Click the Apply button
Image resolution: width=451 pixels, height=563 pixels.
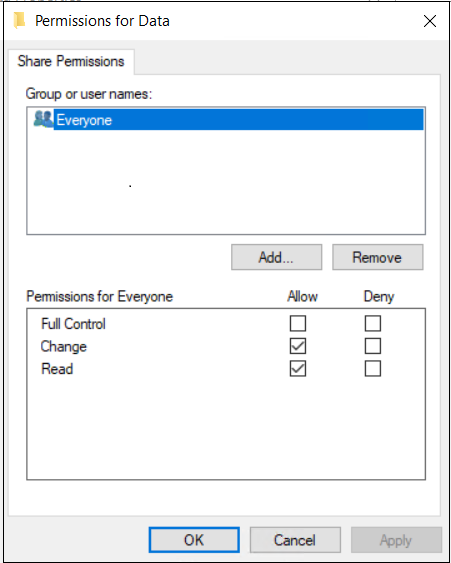click(396, 540)
